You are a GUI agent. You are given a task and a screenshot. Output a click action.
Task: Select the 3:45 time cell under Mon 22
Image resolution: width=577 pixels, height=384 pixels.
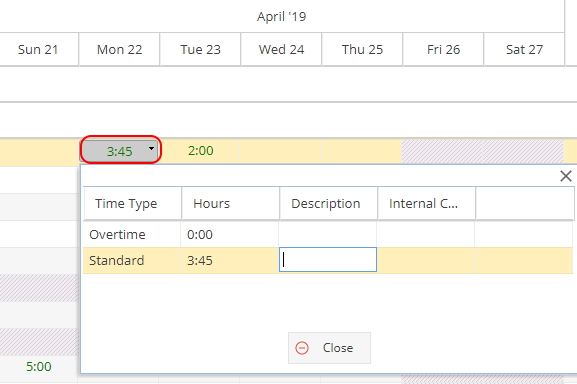pos(120,151)
